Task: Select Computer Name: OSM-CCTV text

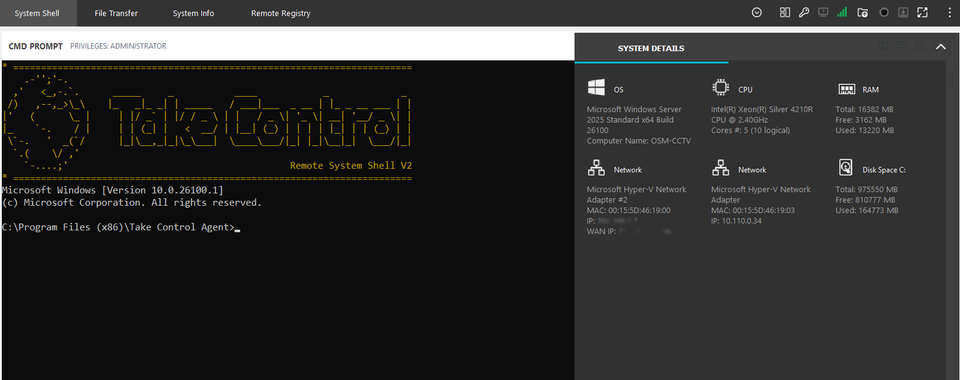Action: click(639, 141)
